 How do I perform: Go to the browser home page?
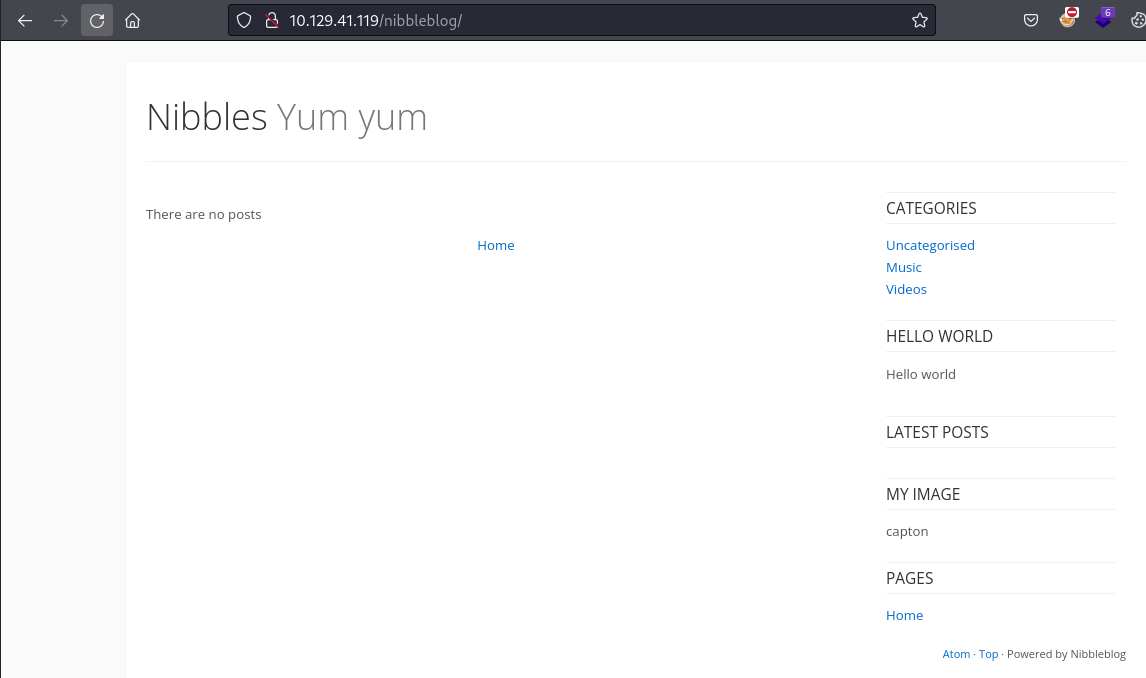point(132,20)
